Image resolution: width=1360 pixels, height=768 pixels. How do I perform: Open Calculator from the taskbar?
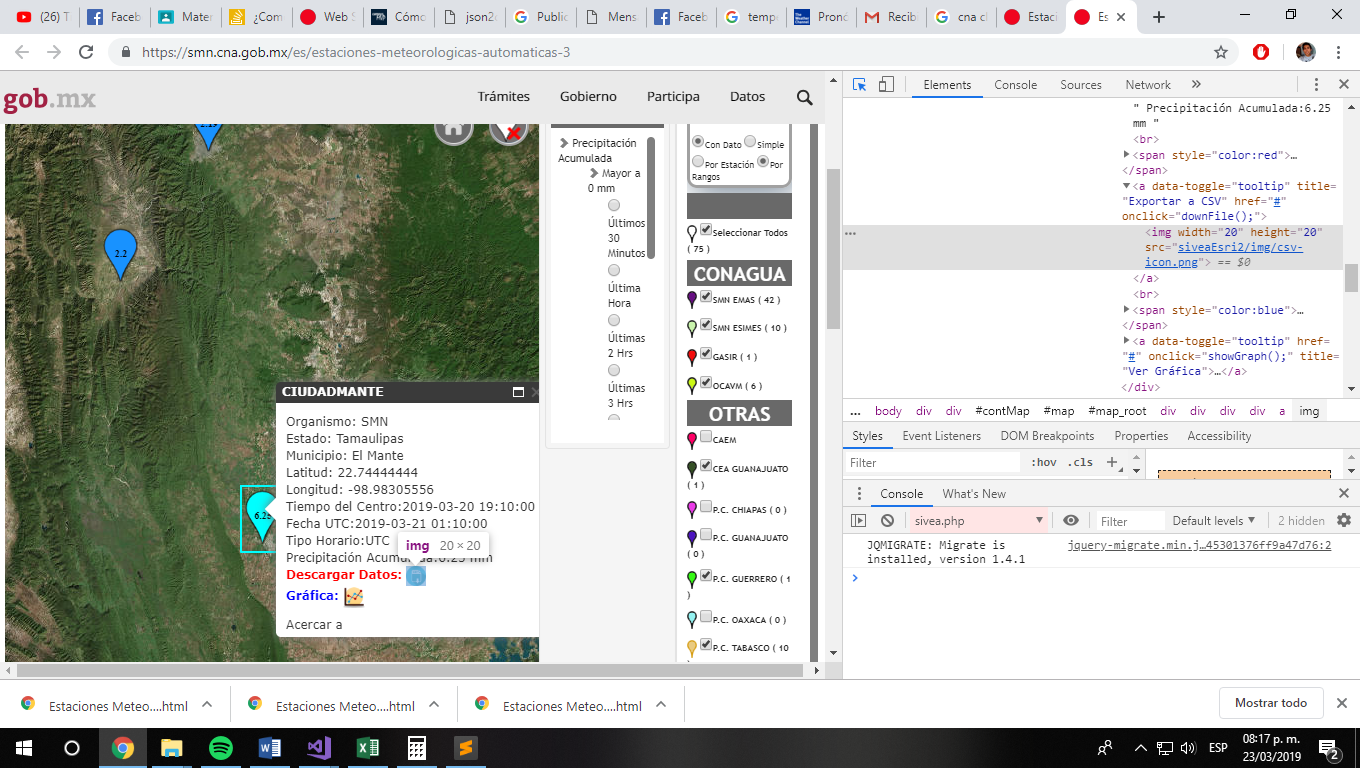pos(417,748)
